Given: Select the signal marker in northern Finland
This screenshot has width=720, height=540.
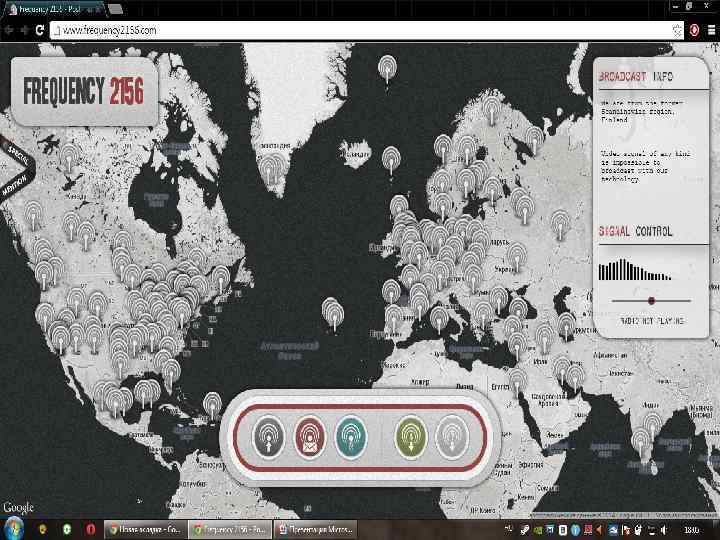Looking at the screenshot, I should coord(492,110).
